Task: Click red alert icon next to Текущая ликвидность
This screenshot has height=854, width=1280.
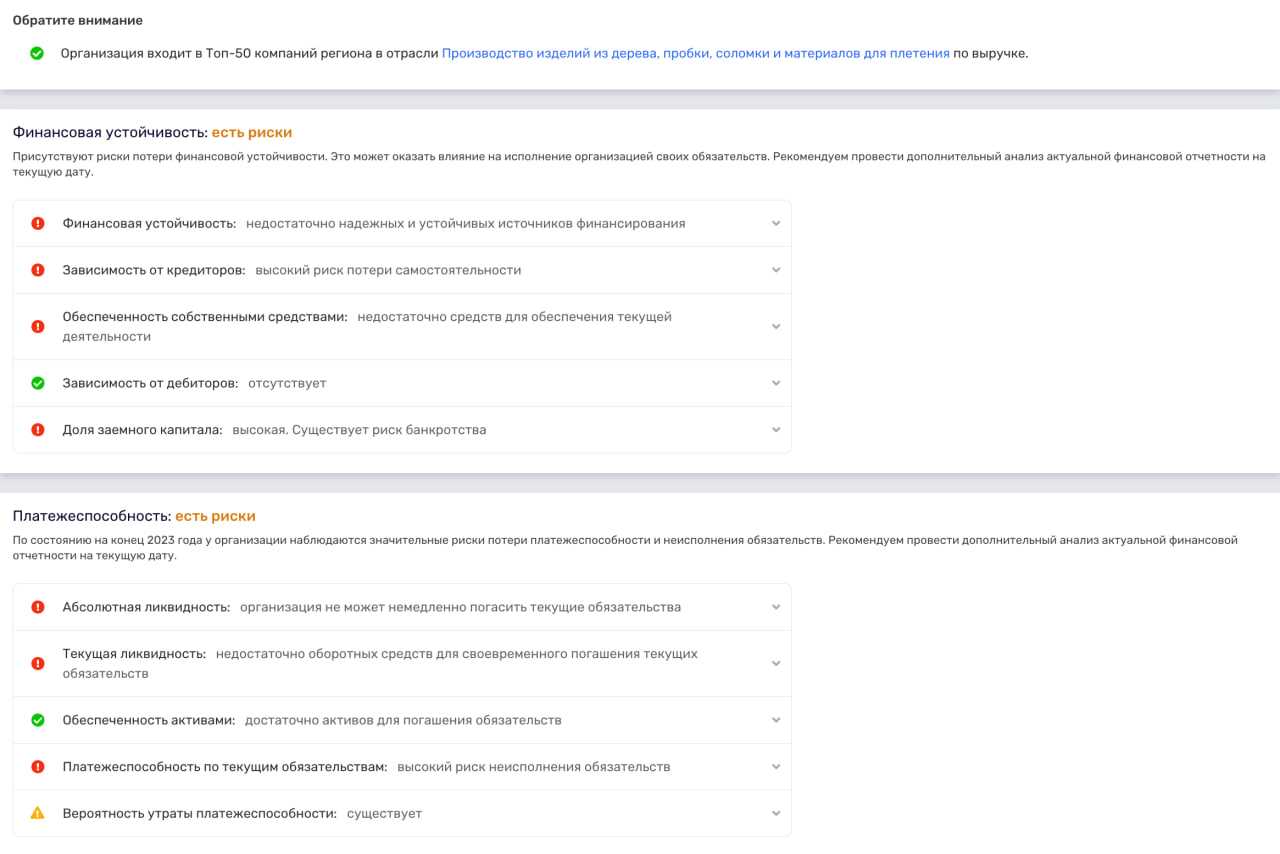Action: (38, 663)
